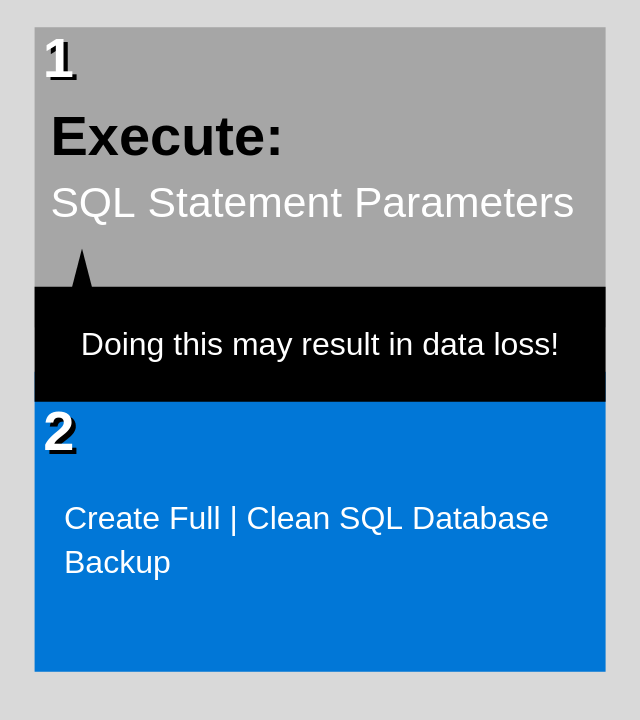Click "data loss!" in the warning tooltip
Image resolution: width=640 pixels, height=720 pixels.
(x=490, y=344)
